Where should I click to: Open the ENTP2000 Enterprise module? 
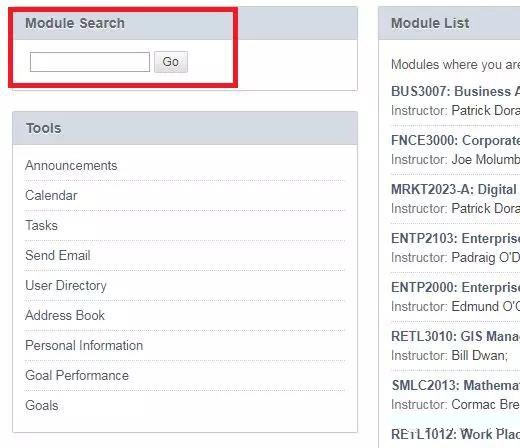[x=455, y=287]
